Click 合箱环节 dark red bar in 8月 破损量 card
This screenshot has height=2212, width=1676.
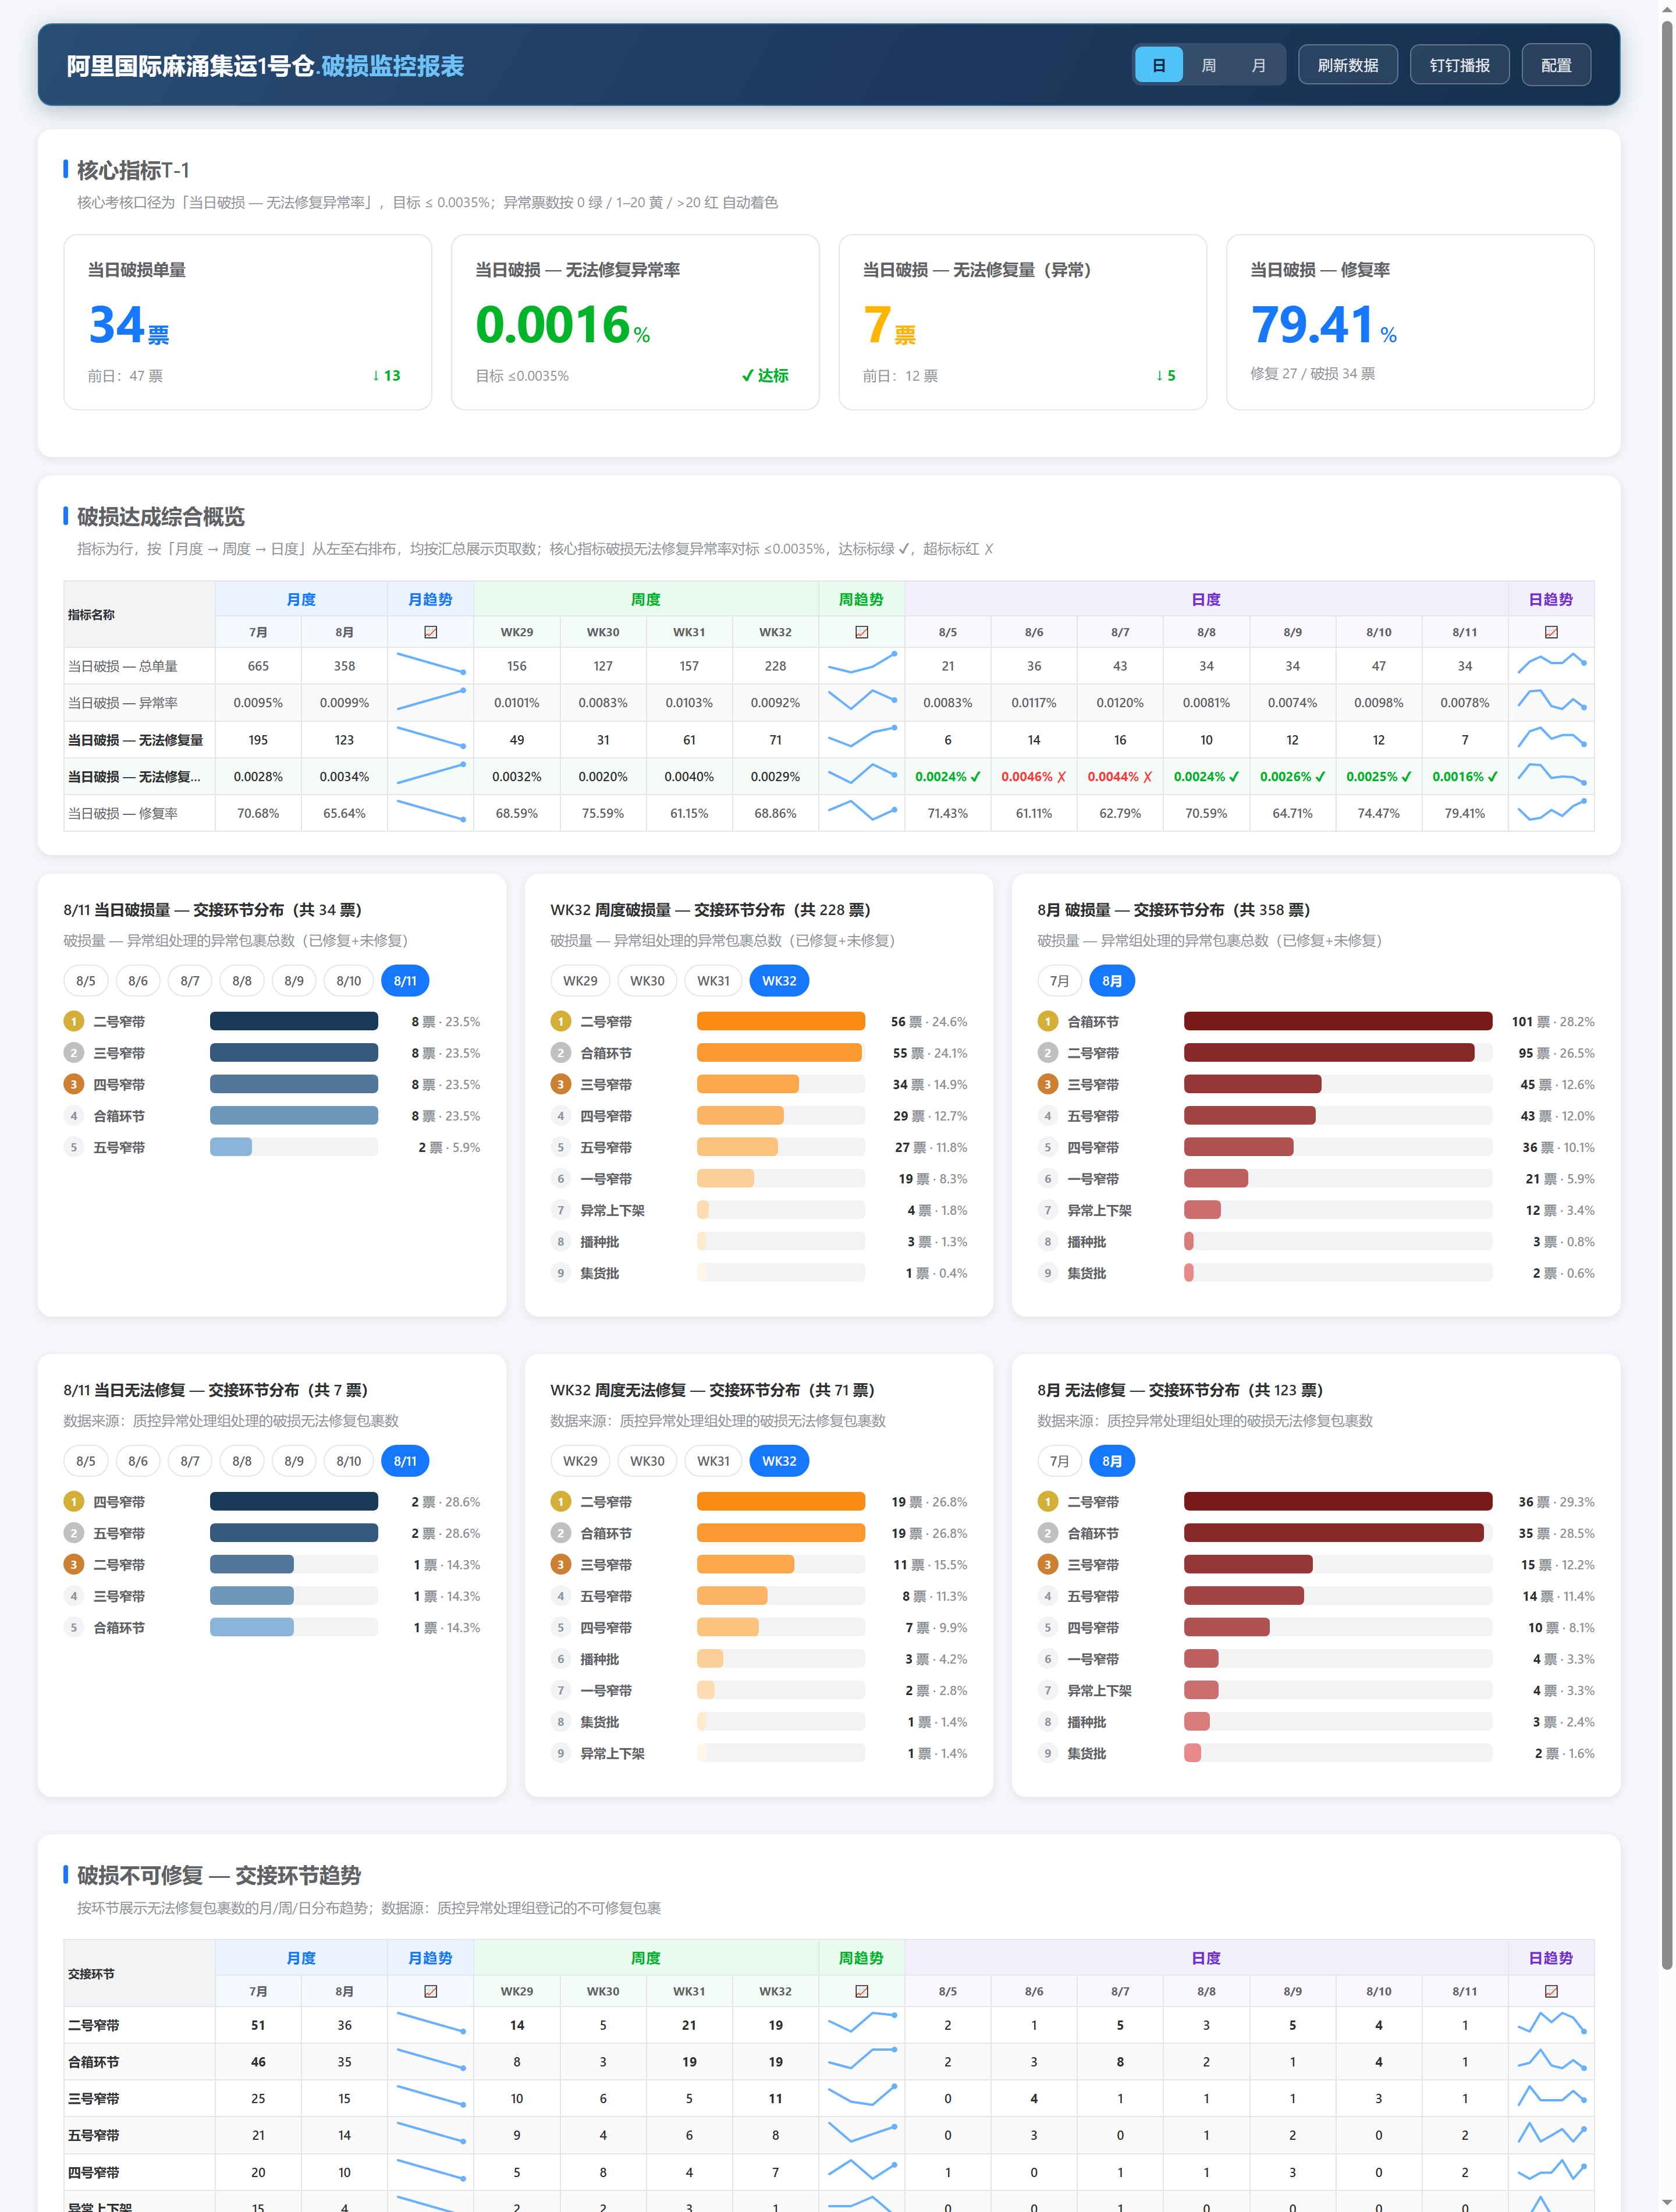coord(1338,1021)
